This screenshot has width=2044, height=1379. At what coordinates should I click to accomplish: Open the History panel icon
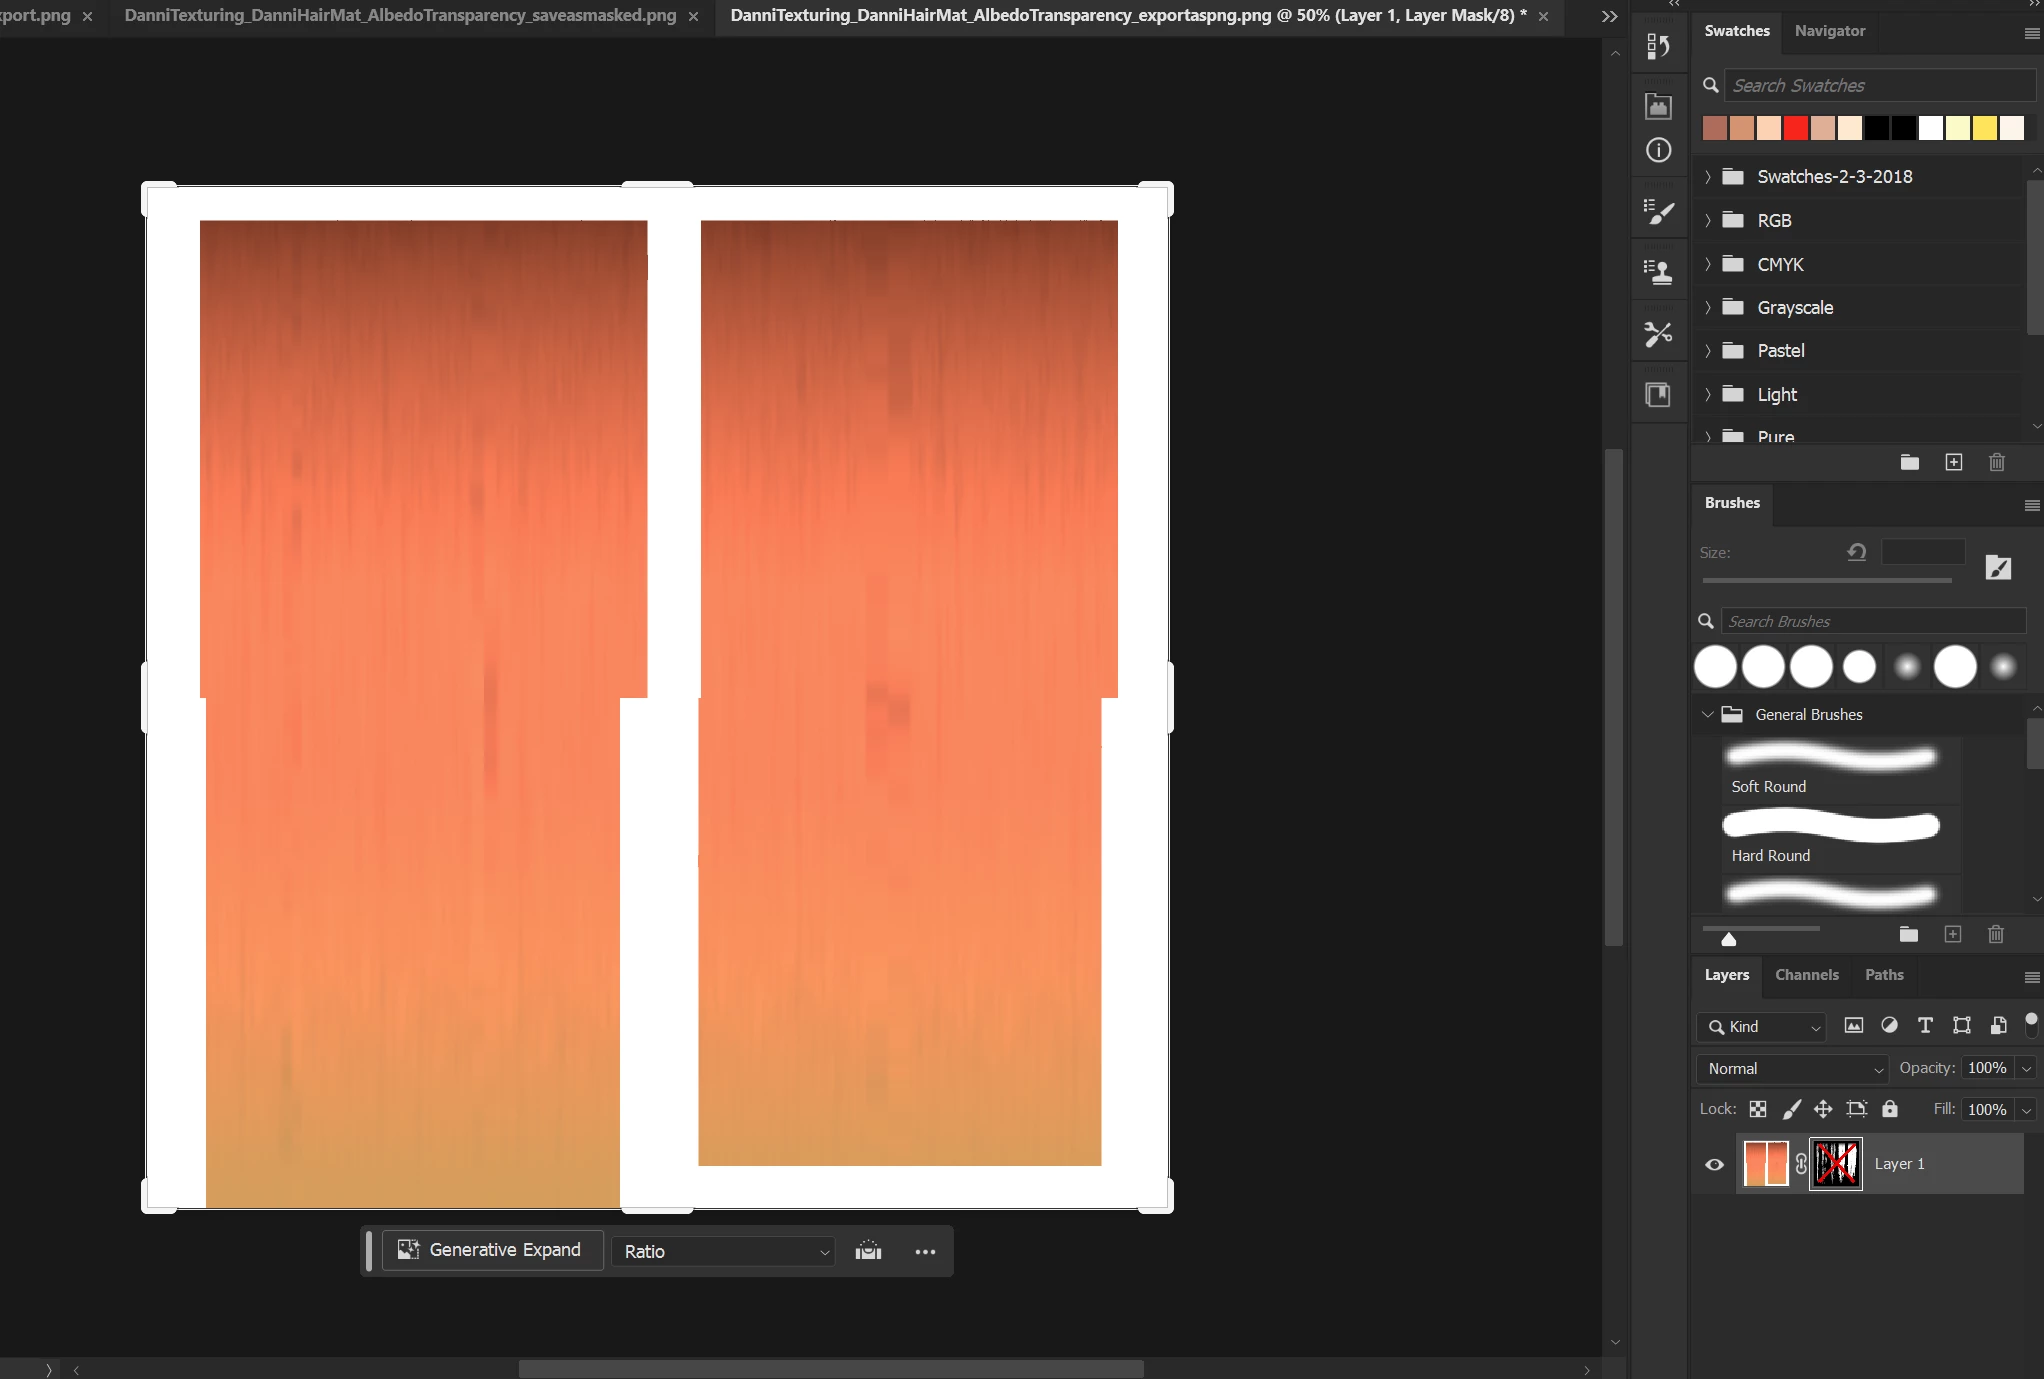(1658, 46)
